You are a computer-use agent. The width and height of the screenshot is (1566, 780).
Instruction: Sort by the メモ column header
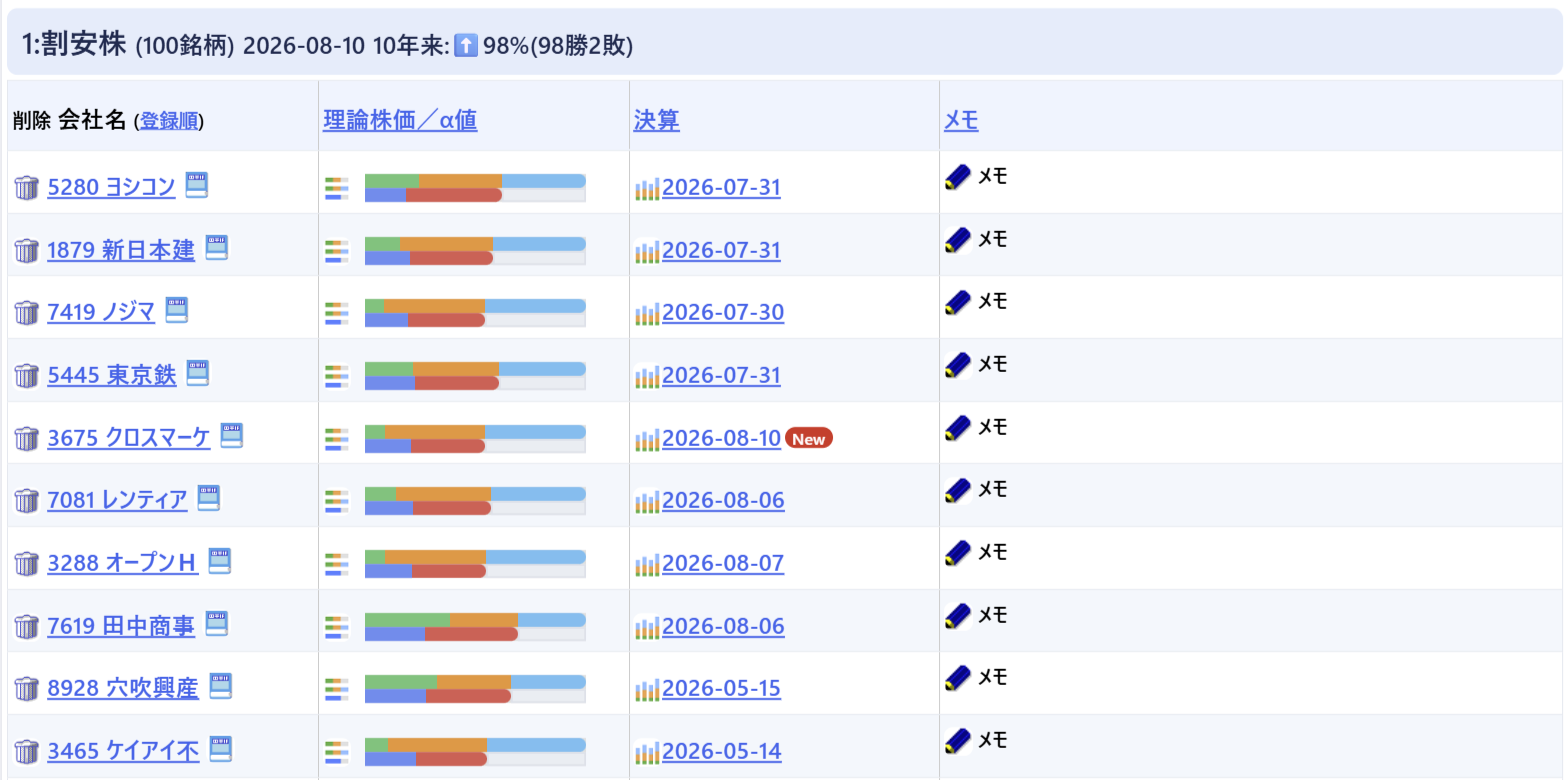961,121
